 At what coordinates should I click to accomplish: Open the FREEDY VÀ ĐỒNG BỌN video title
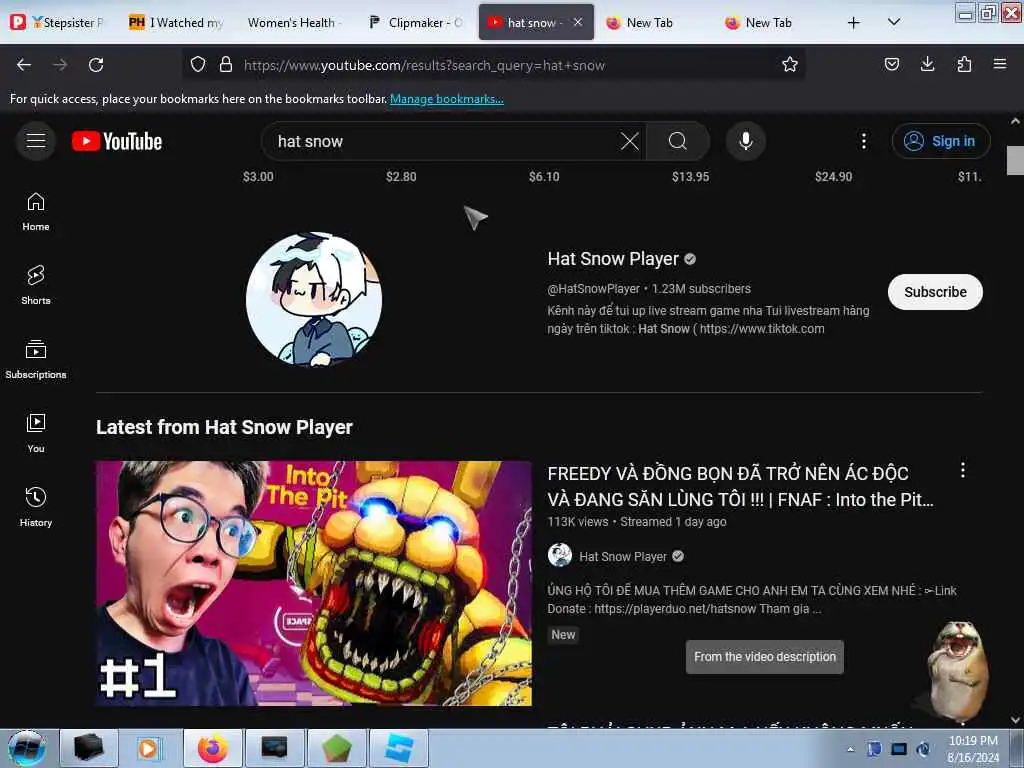[x=741, y=487]
